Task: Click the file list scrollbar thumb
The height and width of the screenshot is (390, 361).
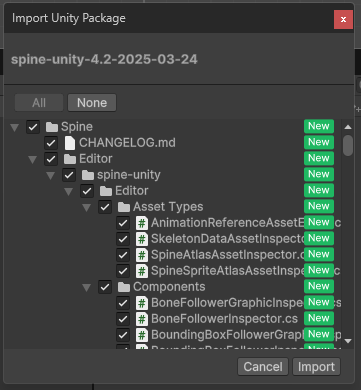Action: (348, 145)
